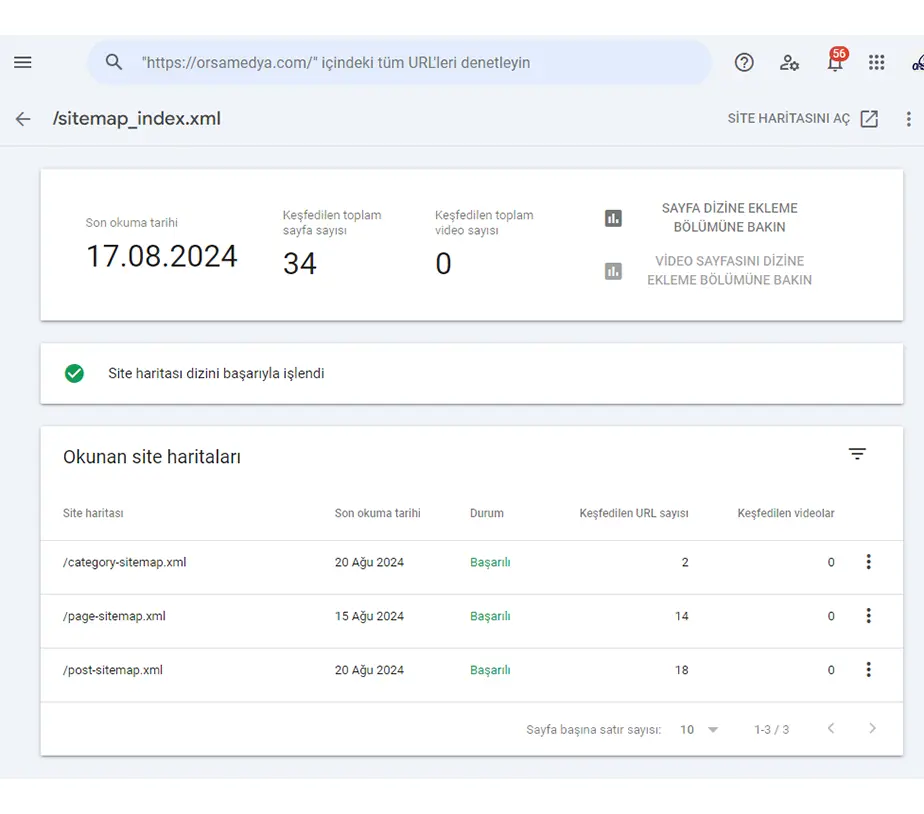Screen dimensions: 924x814
Task: Open notifications bell with 56 badge
Action: [x=836, y=60]
